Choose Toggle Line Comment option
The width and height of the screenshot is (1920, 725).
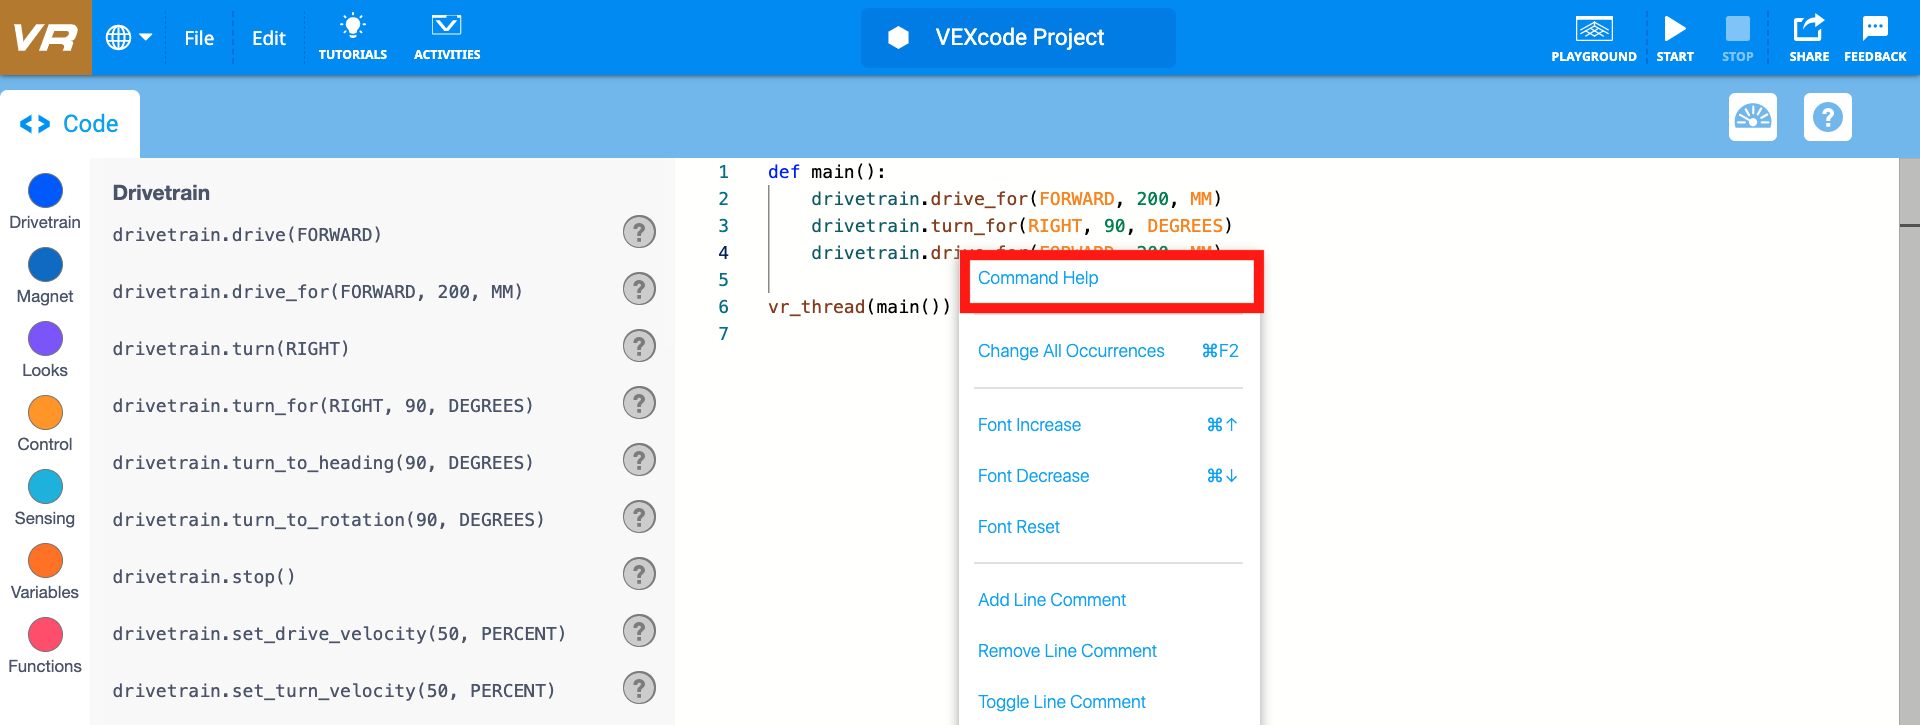pyautogui.click(x=1061, y=702)
